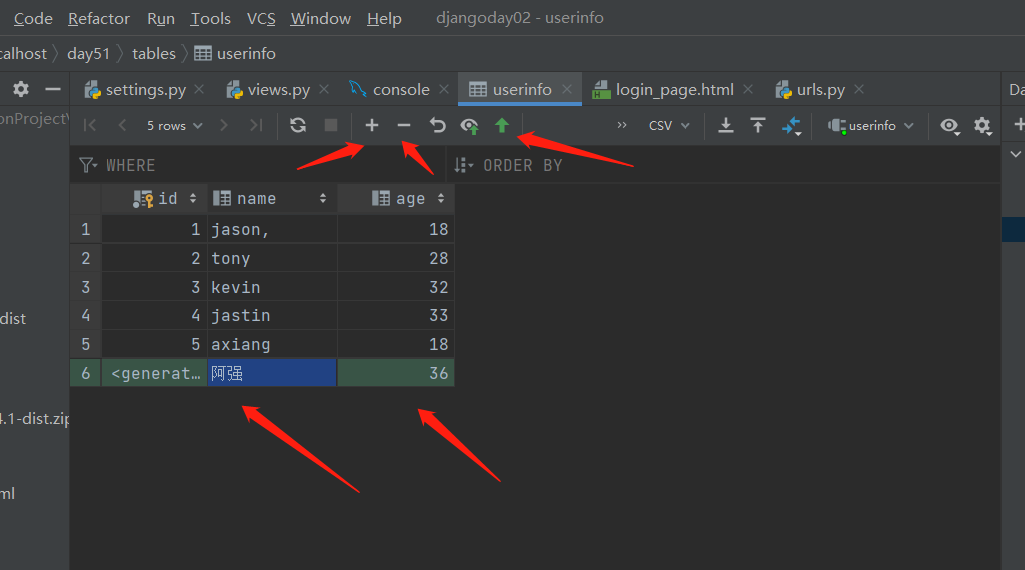Select the name cell 'kevin'
This screenshot has width=1025, height=570.
272,287
